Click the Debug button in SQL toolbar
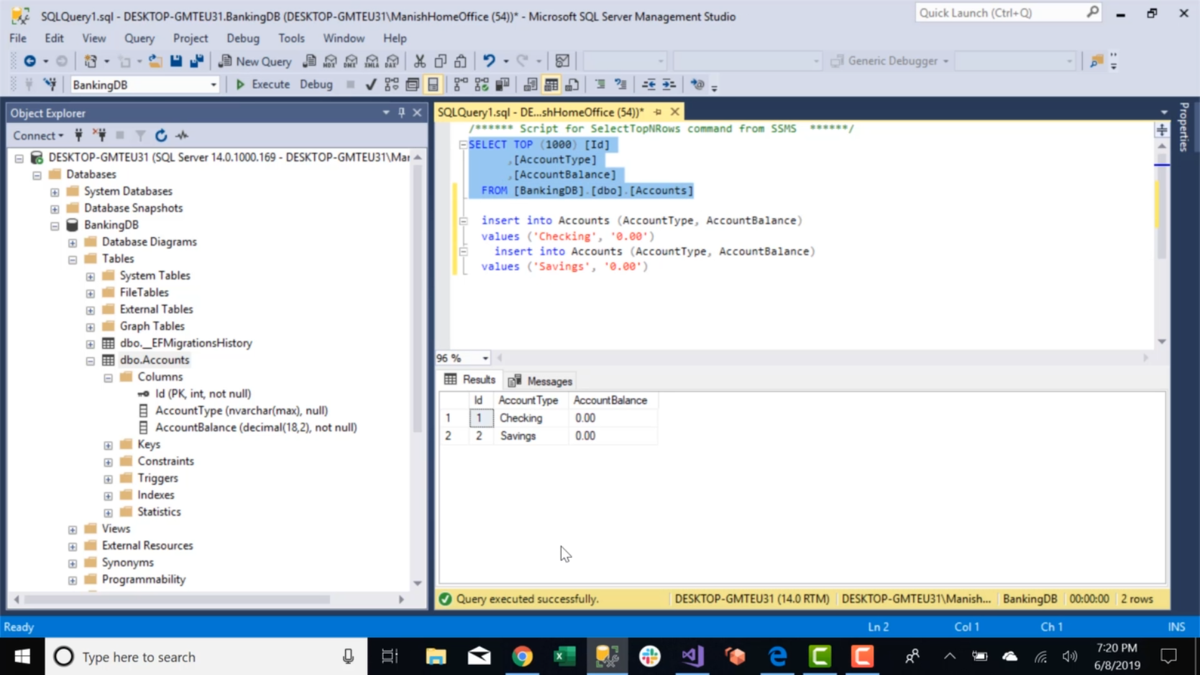 tap(316, 85)
